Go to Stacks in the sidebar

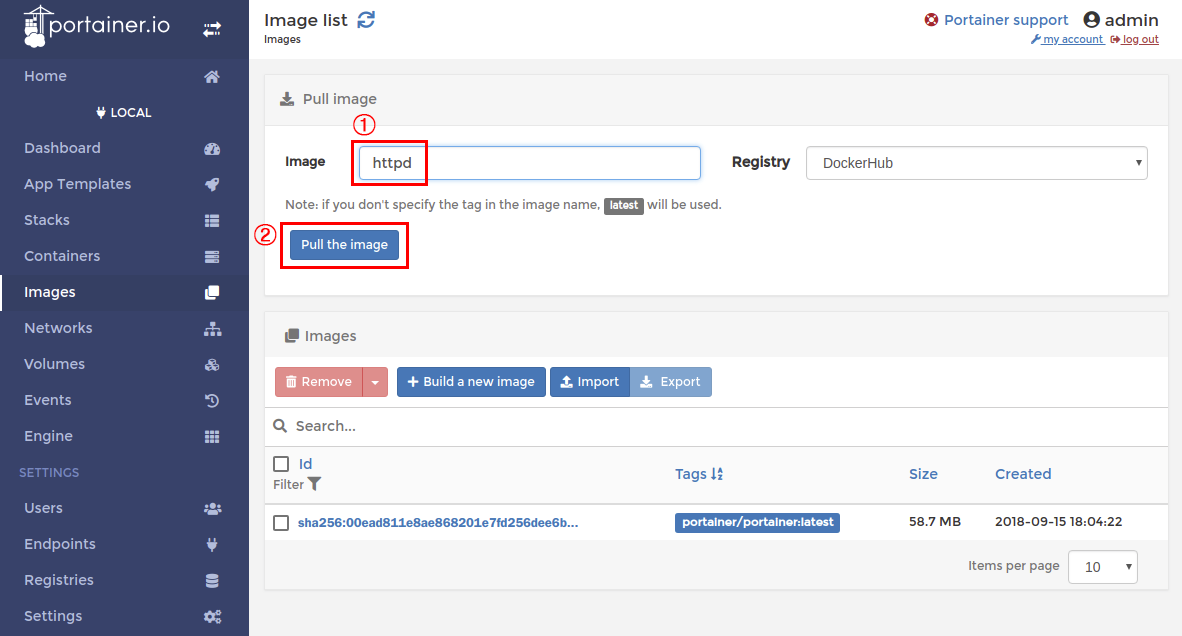[47, 220]
